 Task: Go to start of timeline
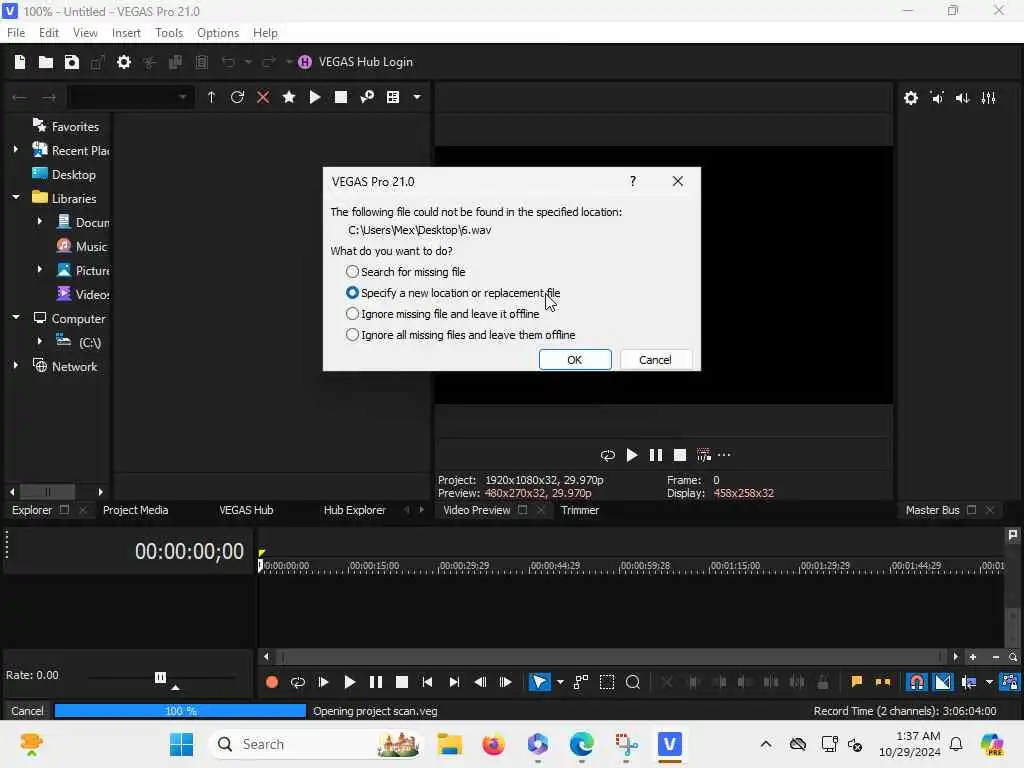tap(428, 682)
